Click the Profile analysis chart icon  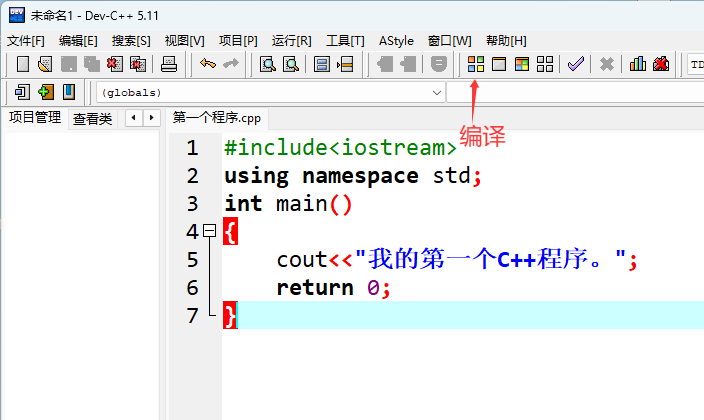click(x=638, y=64)
